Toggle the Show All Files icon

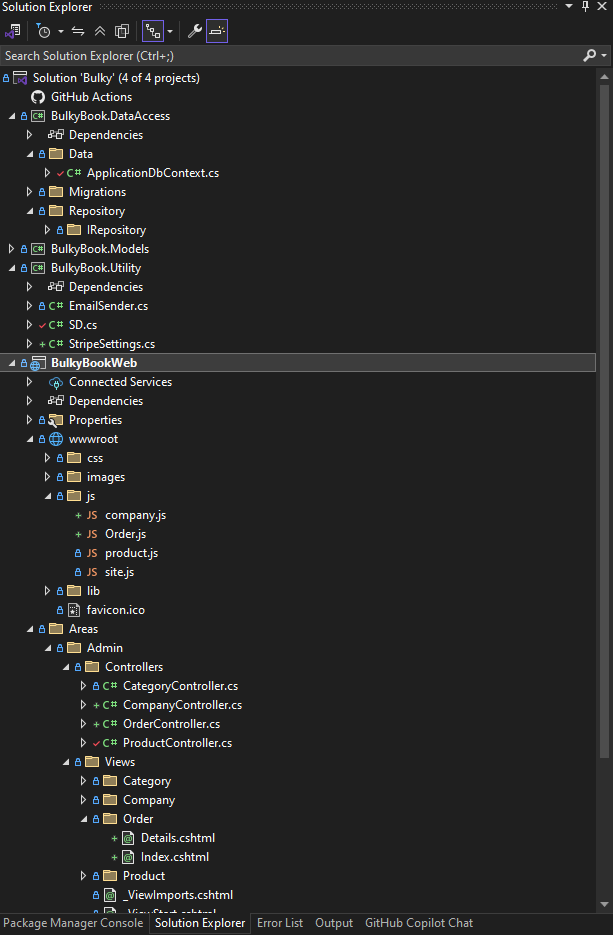(122, 31)
